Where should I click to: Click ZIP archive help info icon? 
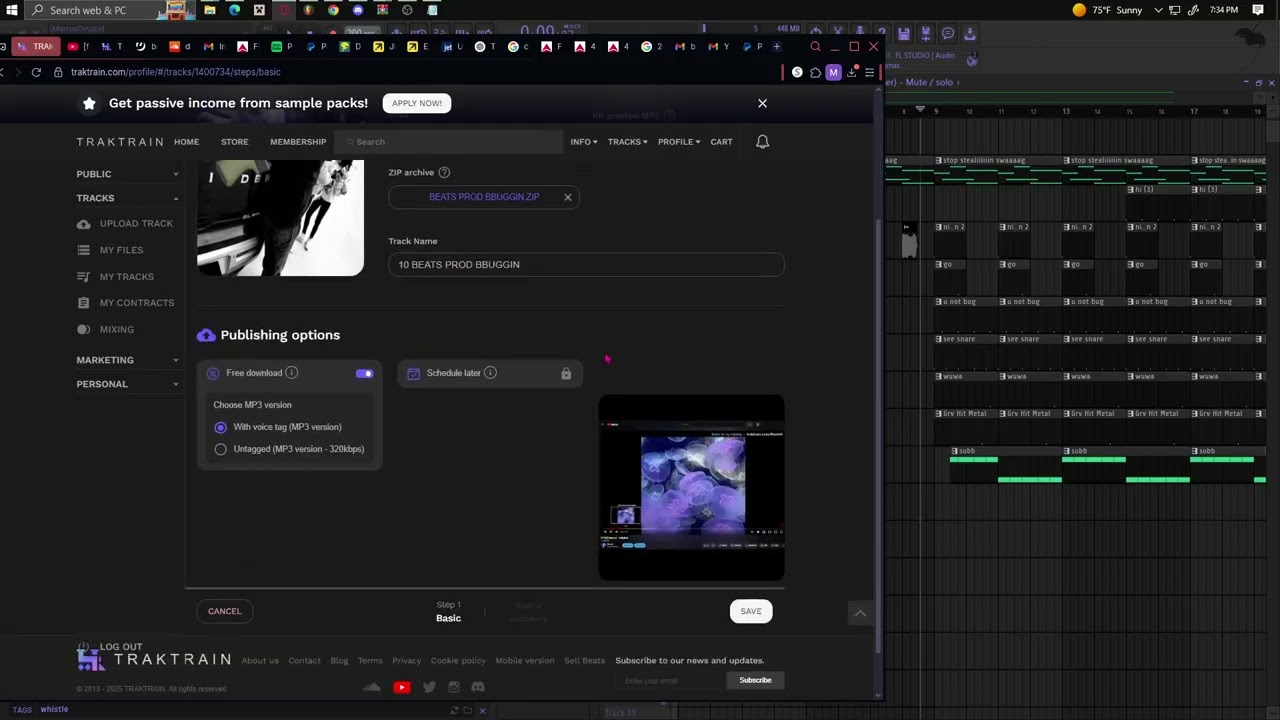pos(444,172)
